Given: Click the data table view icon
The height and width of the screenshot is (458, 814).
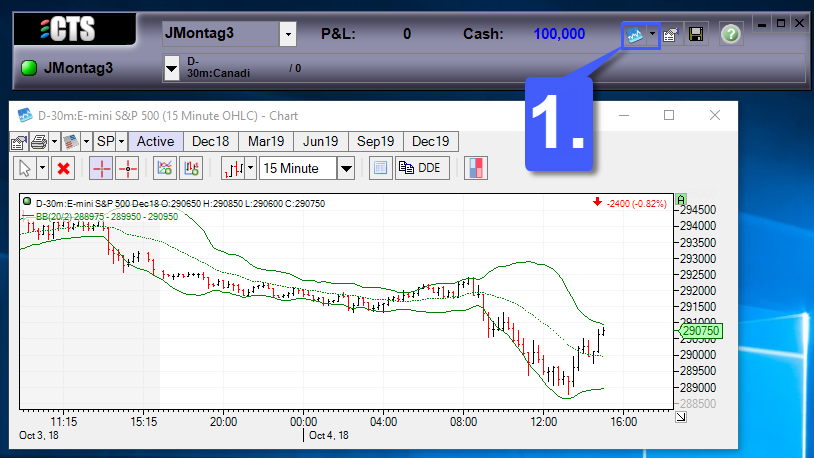Looking at the screenshot, I should (381, 168).
